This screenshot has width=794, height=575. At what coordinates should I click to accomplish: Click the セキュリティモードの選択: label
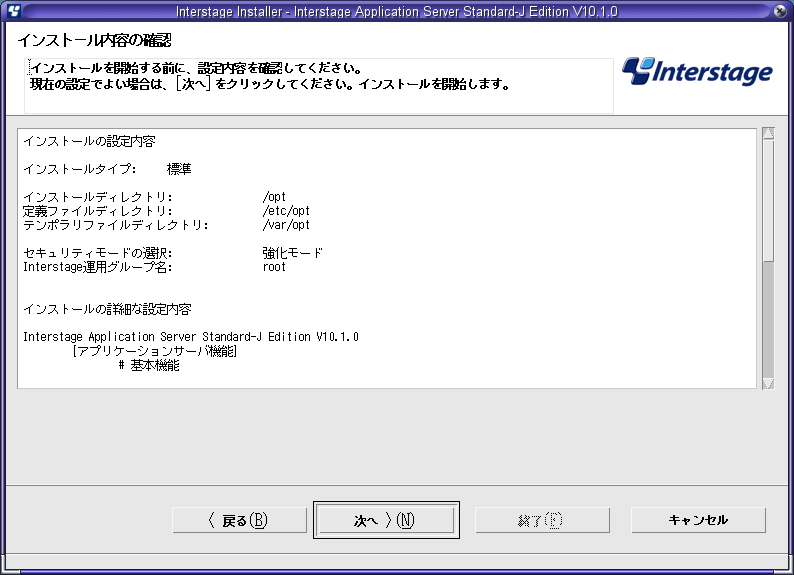coord(98,253)
